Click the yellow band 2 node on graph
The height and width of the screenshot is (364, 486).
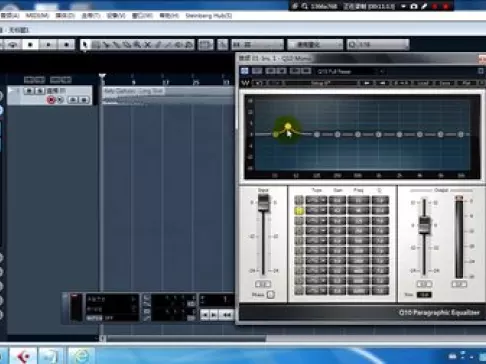(288, 126)
